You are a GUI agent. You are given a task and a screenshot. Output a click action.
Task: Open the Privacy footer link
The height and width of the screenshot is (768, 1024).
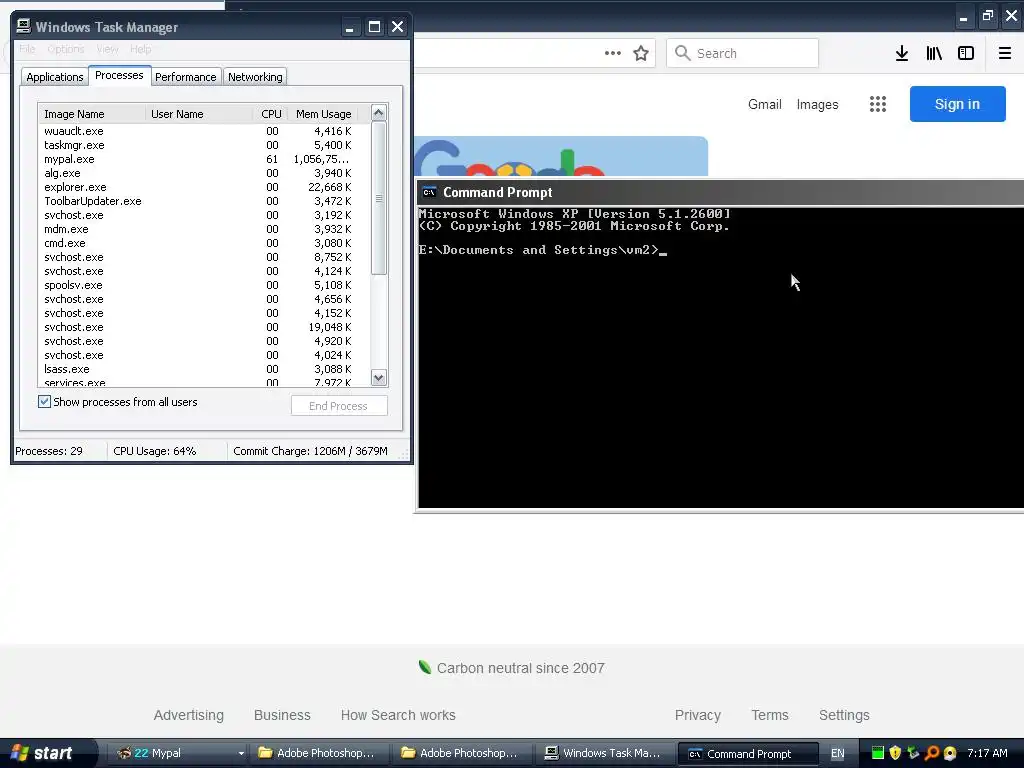pos(697,715)
